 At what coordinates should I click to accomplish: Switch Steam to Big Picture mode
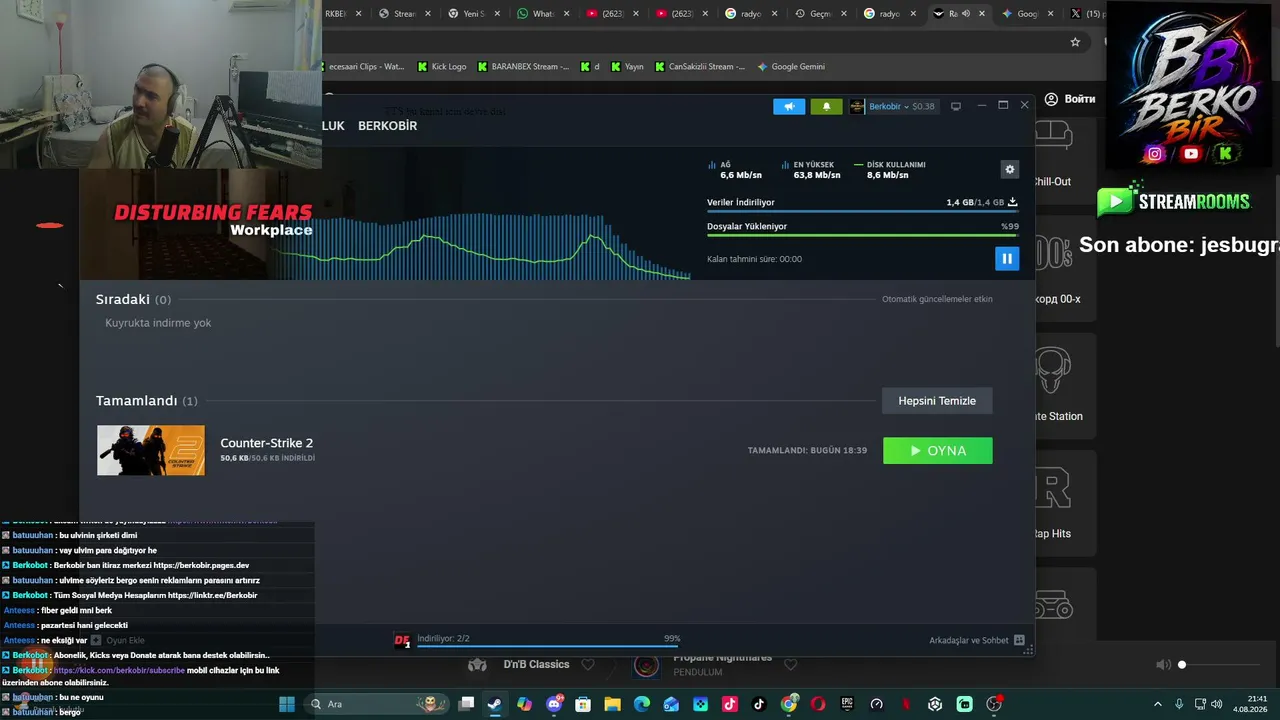(x=955, y=106)
